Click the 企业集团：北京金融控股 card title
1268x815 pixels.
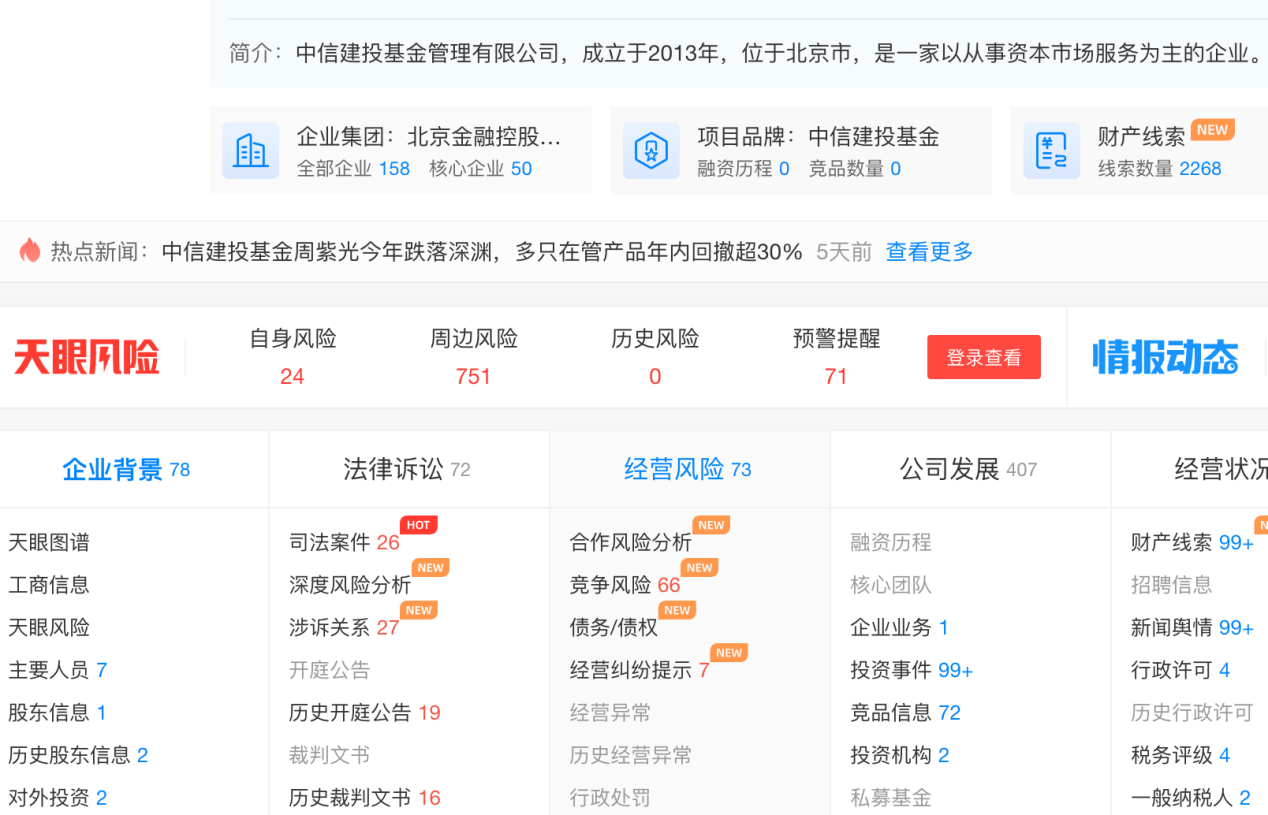pos(429,137)
